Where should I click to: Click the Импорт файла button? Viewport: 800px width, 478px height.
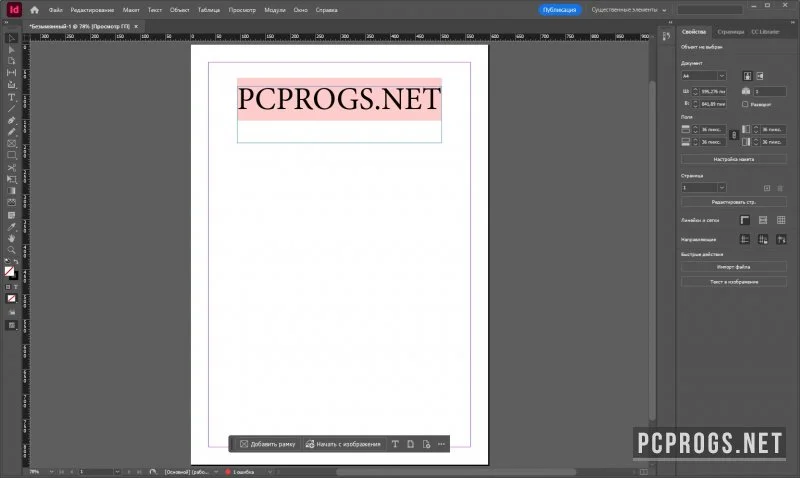coord(734,267)
